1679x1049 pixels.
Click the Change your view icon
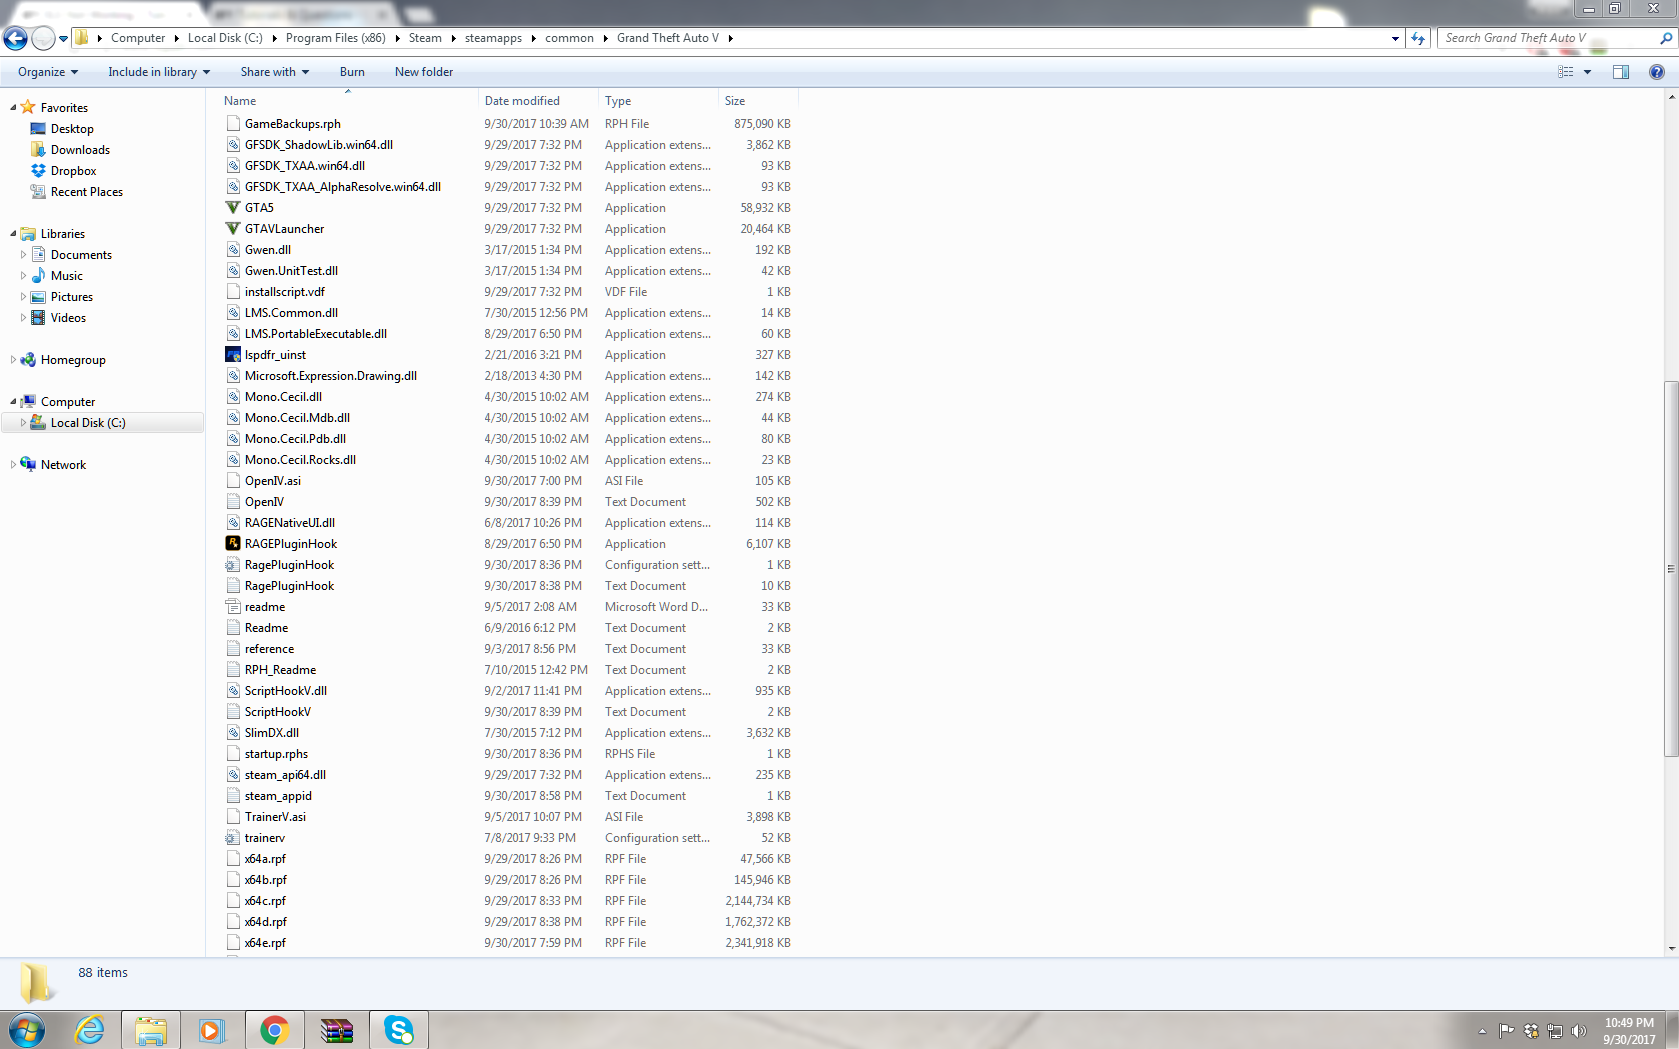click(x=1566, y=72)
